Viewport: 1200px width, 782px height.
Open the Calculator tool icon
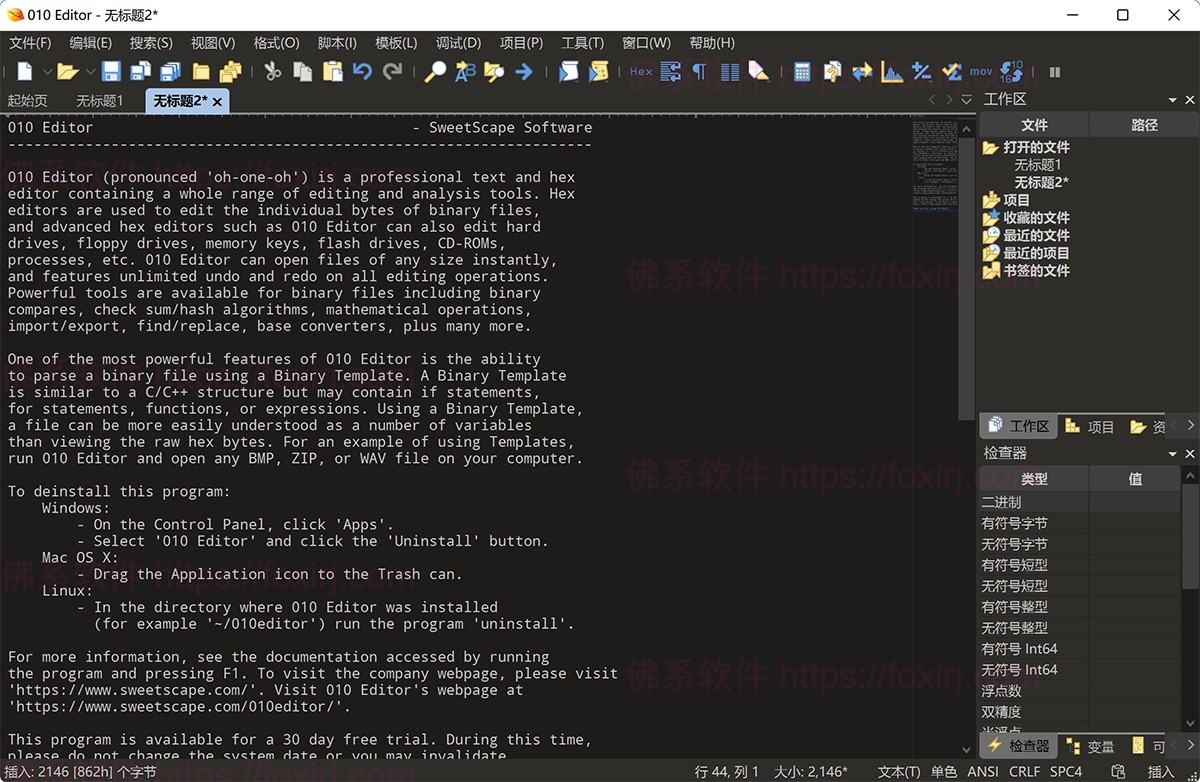point(802,72)
